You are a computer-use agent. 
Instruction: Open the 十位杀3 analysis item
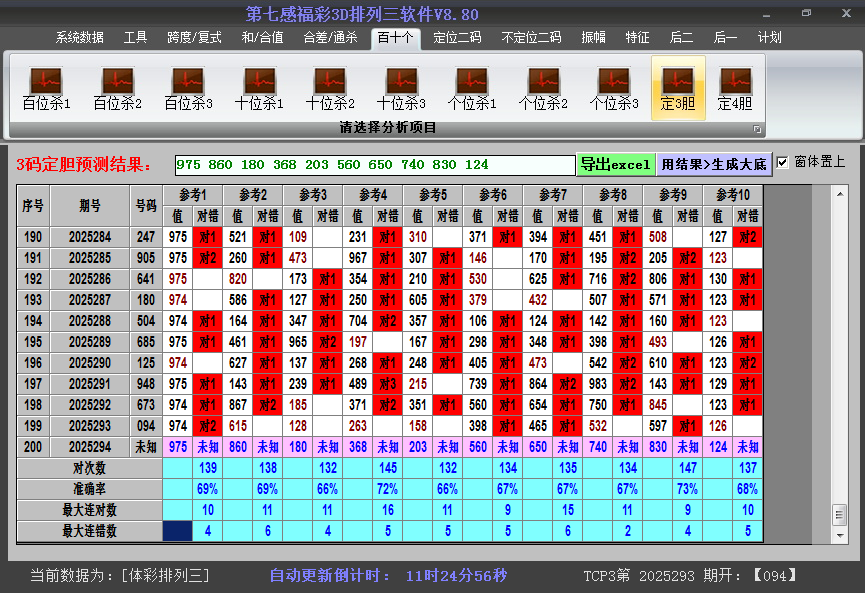coord(401,88)
